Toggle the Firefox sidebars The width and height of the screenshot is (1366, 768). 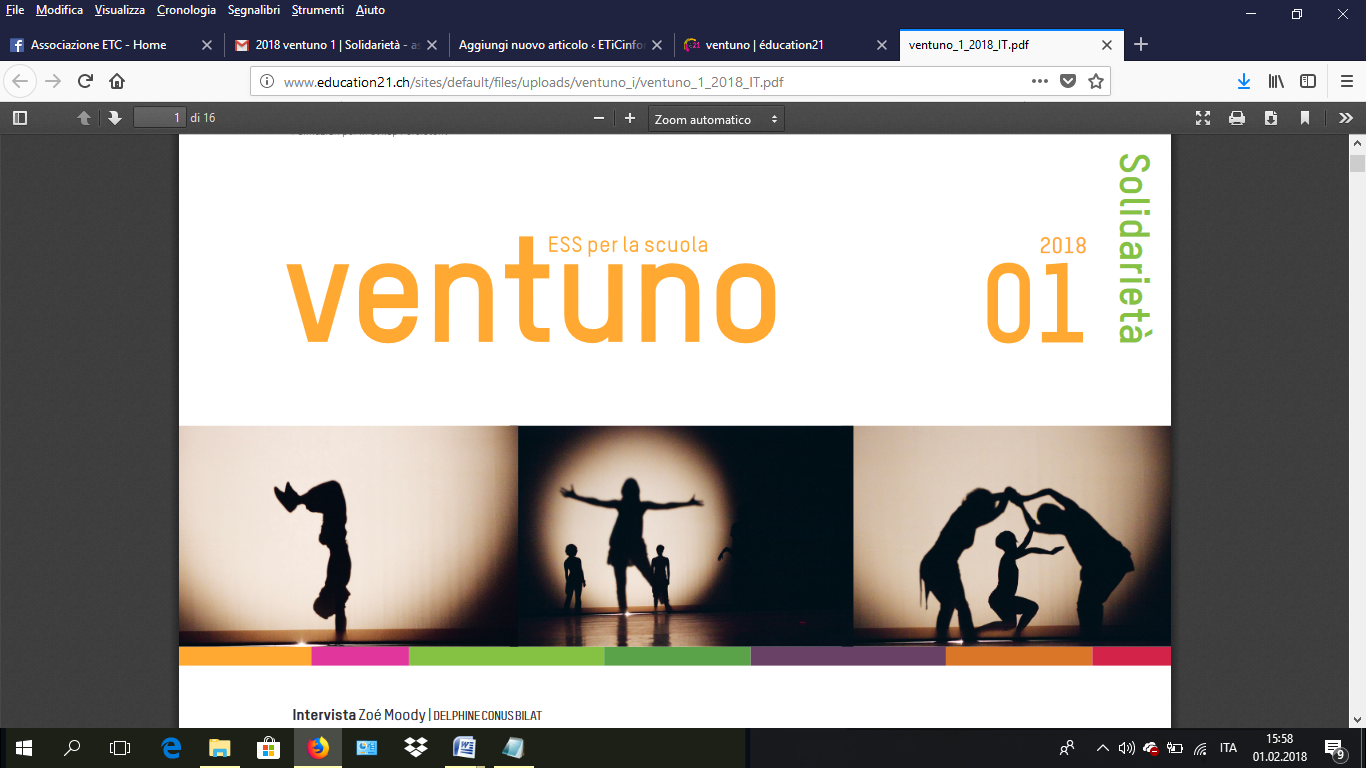tap(1308, 81)
